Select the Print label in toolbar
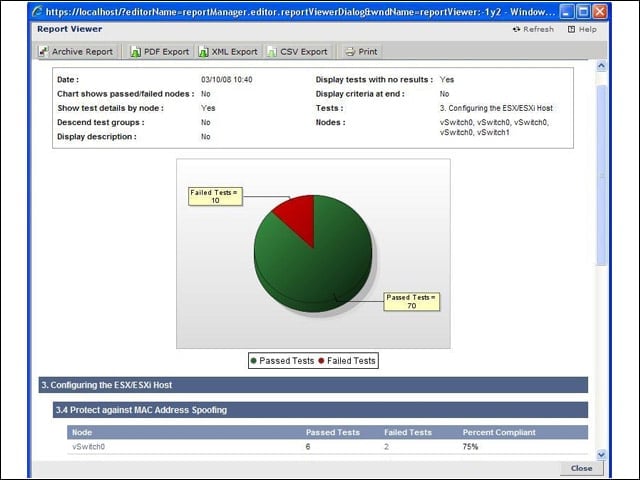 (368, 52)
